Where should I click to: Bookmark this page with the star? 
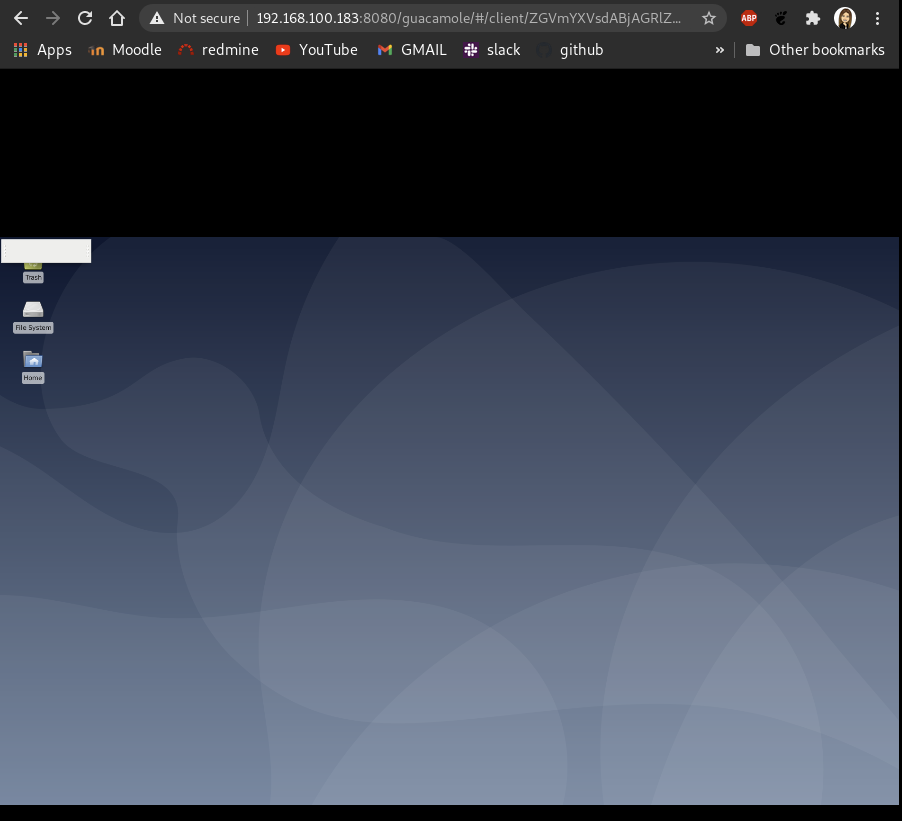coord(709,18)
